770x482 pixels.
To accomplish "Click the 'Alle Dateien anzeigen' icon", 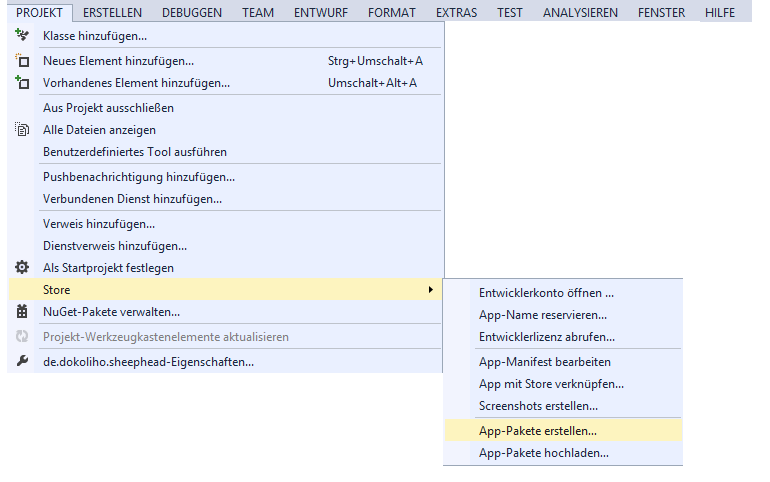I will click(23, 130).
